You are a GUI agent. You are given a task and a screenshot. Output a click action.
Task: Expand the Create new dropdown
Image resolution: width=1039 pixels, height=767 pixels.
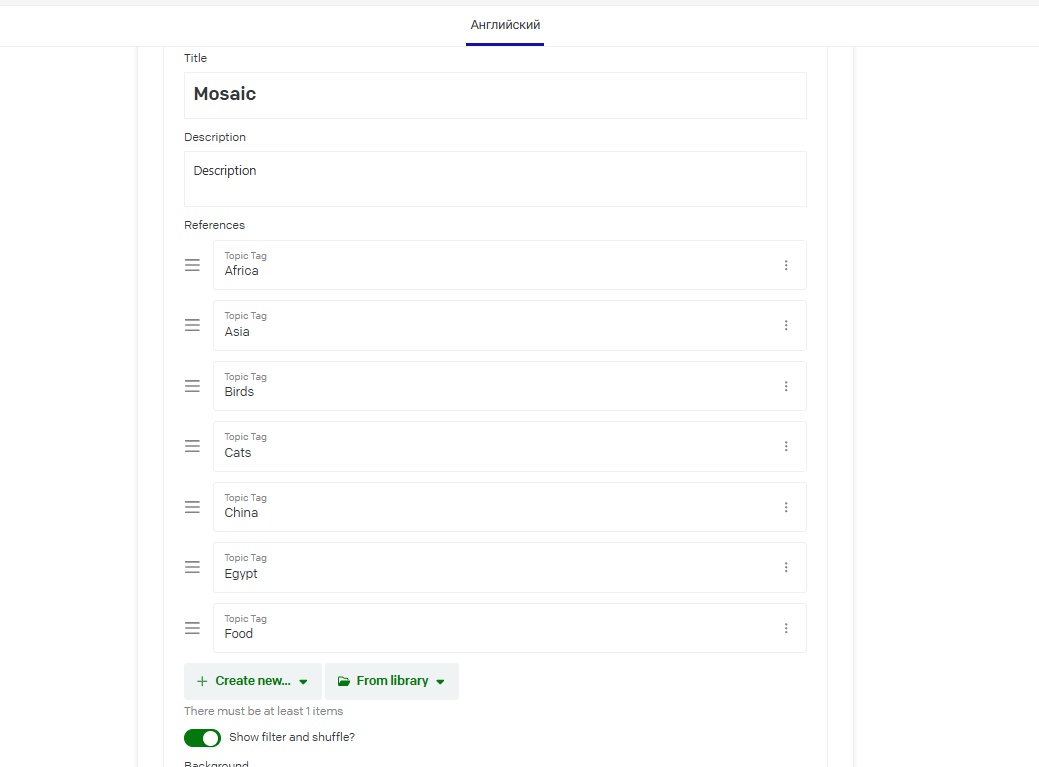point(252,682)
